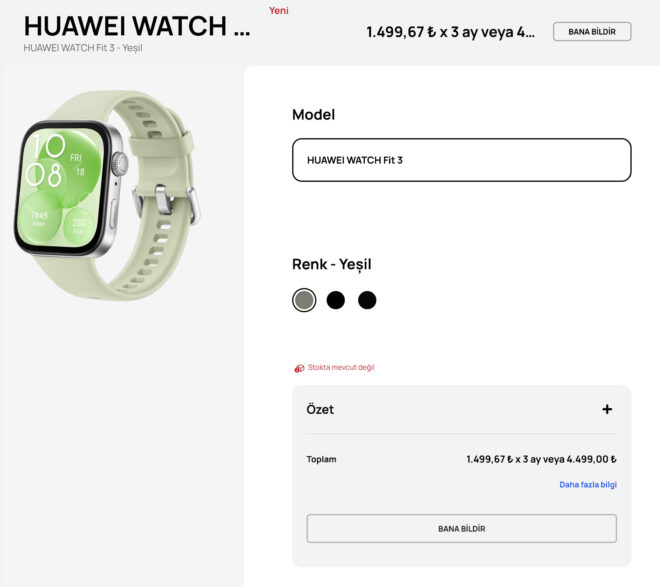This screenshot has width=660, height=587.
Task: Expand Özet with the plus icon
Action: coord(607,409)
